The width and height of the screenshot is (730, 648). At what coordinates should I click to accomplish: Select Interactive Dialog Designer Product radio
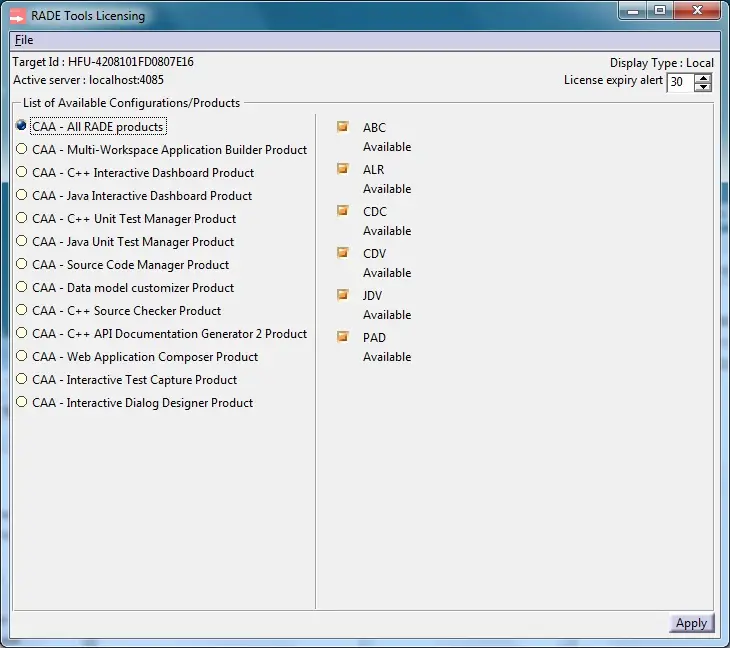(21, 402)
